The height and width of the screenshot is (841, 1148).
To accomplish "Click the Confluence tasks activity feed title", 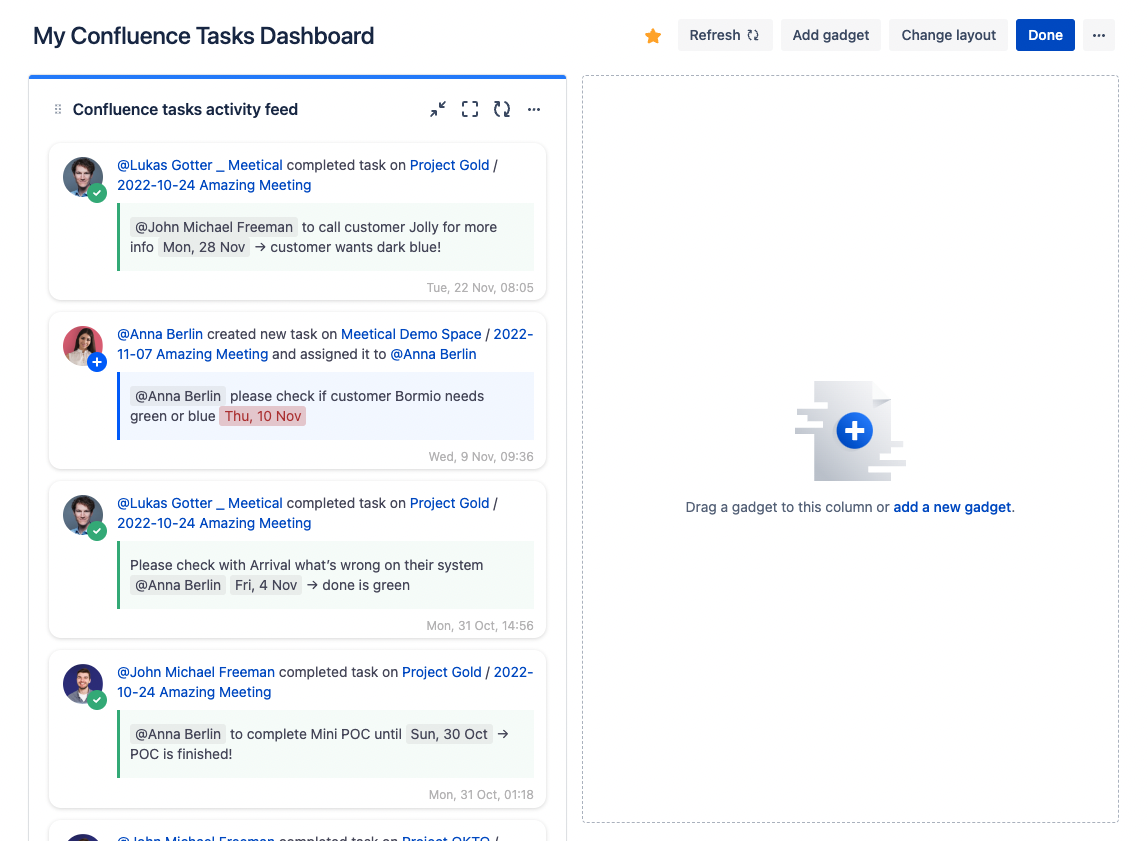I will [185, 109].
